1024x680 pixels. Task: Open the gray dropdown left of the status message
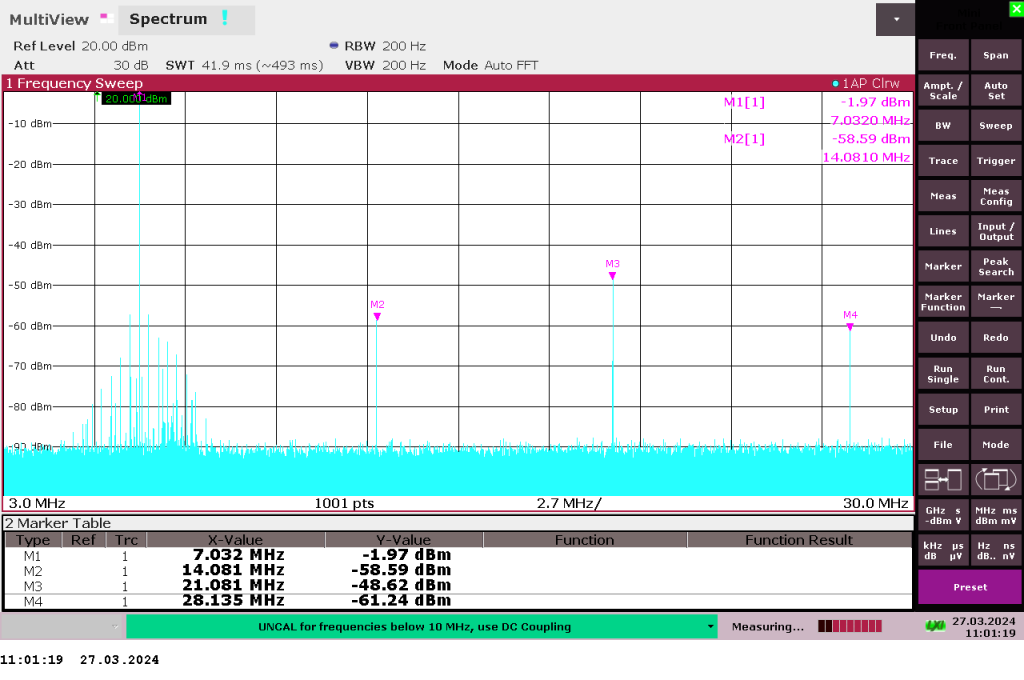pos(63,626)
